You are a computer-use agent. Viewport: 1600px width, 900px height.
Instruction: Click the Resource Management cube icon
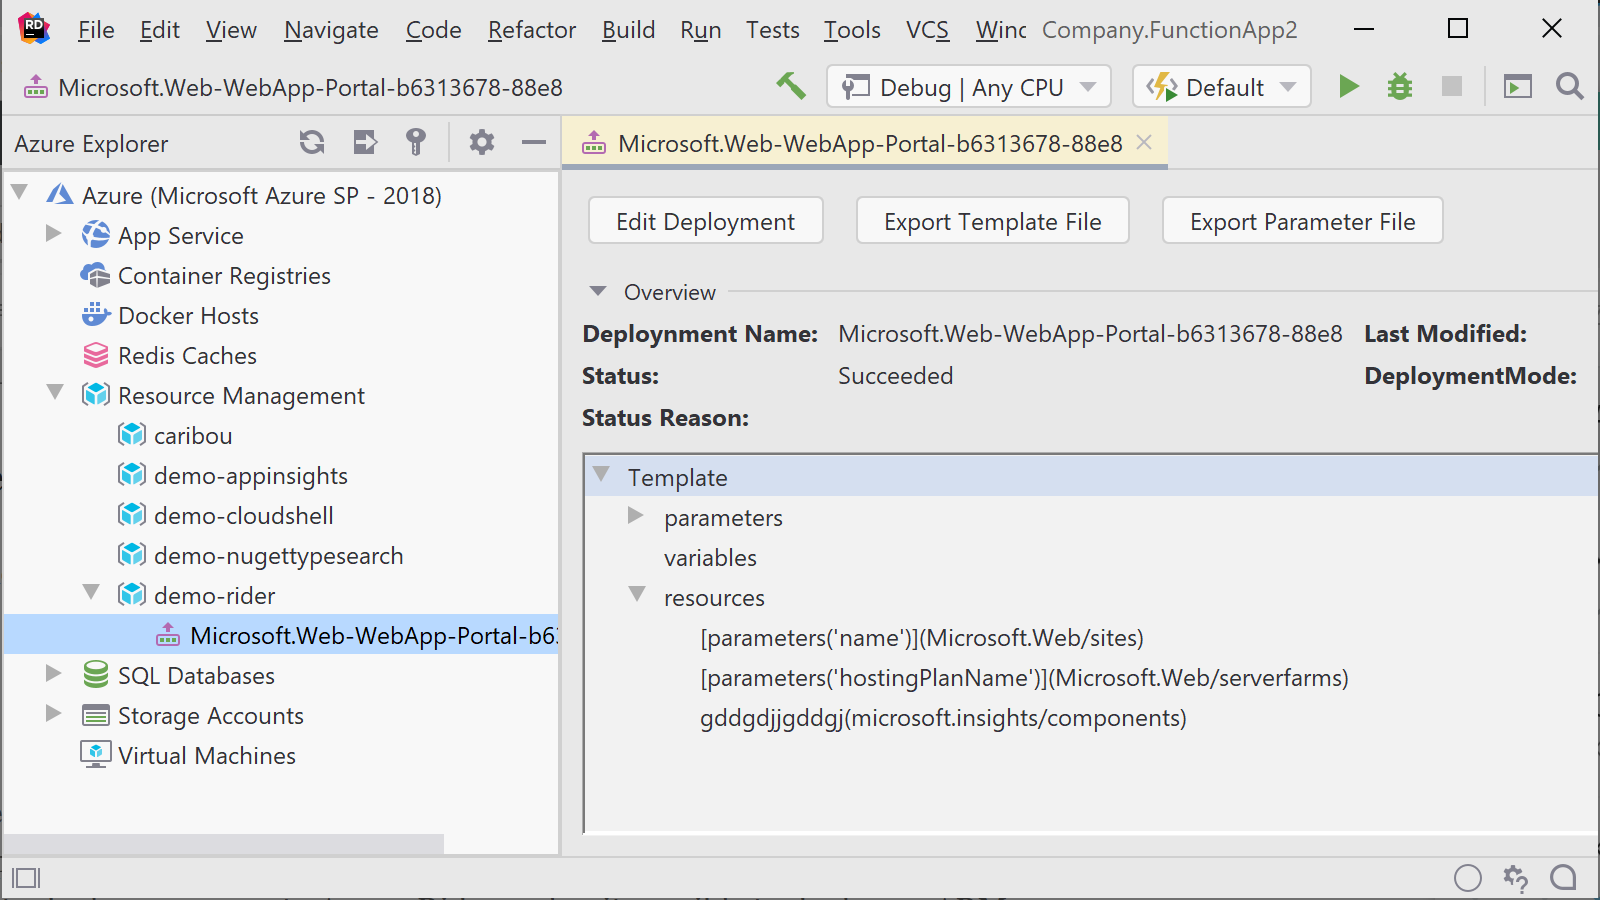pyautogui.click(x=96, y=395)
